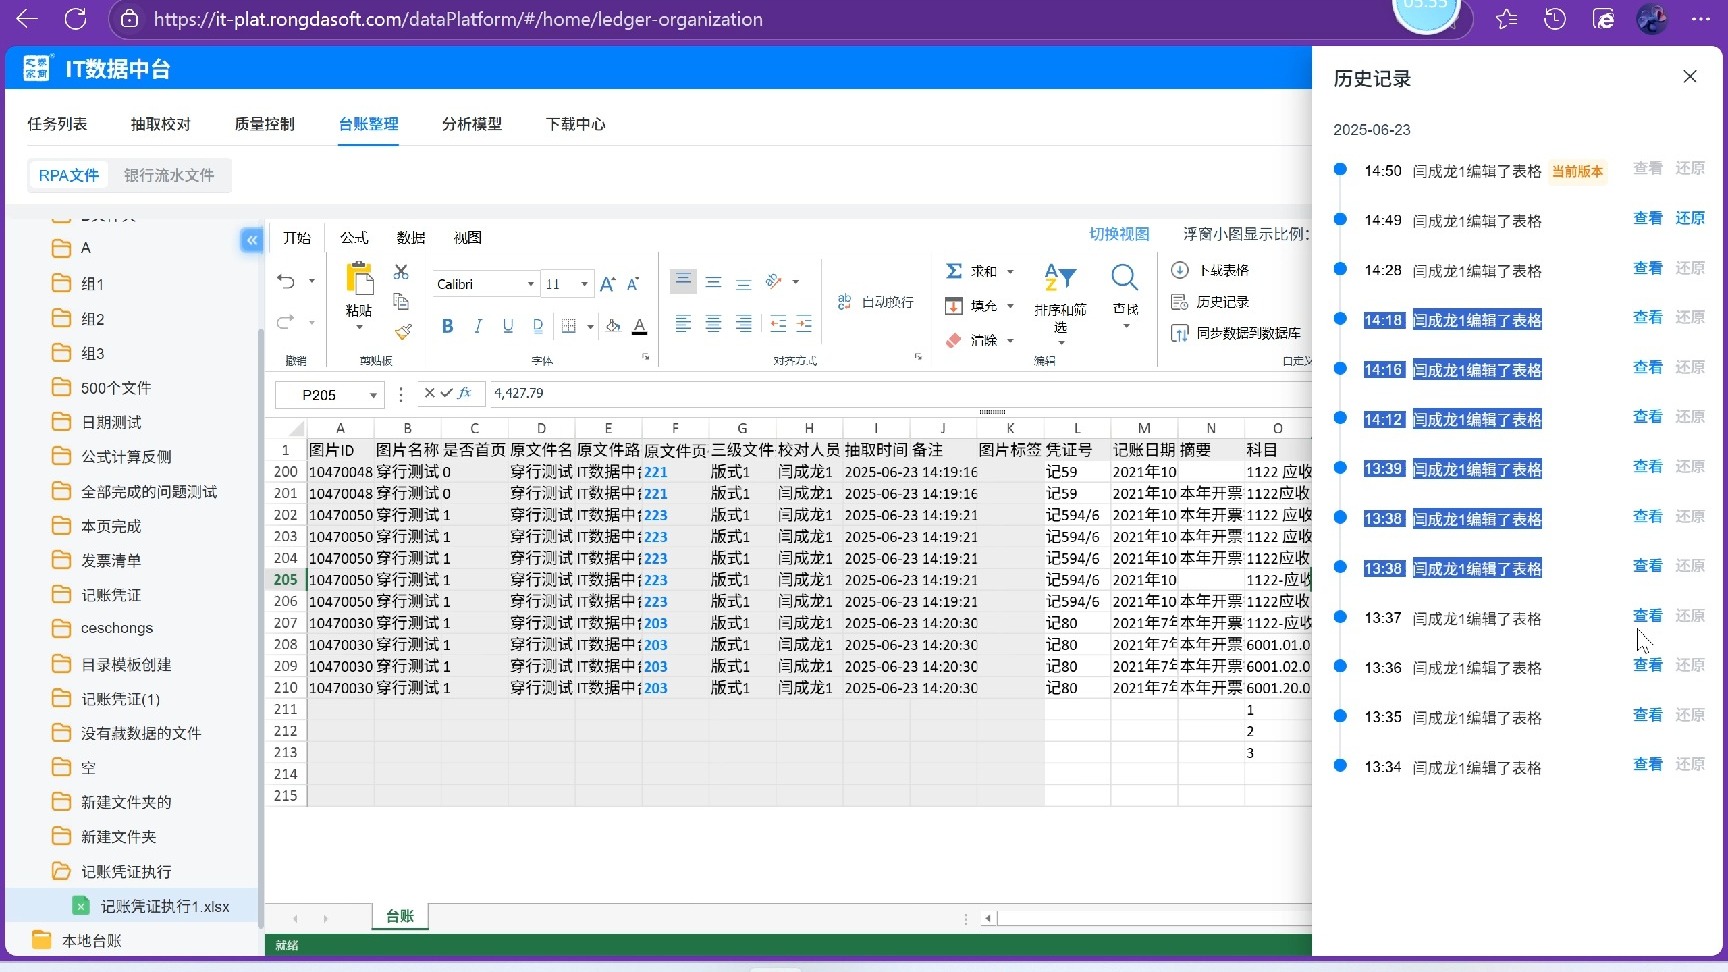The image size is (1728, 972).
Task: Decrease the cell indent
Action: (x=778, y=324)
